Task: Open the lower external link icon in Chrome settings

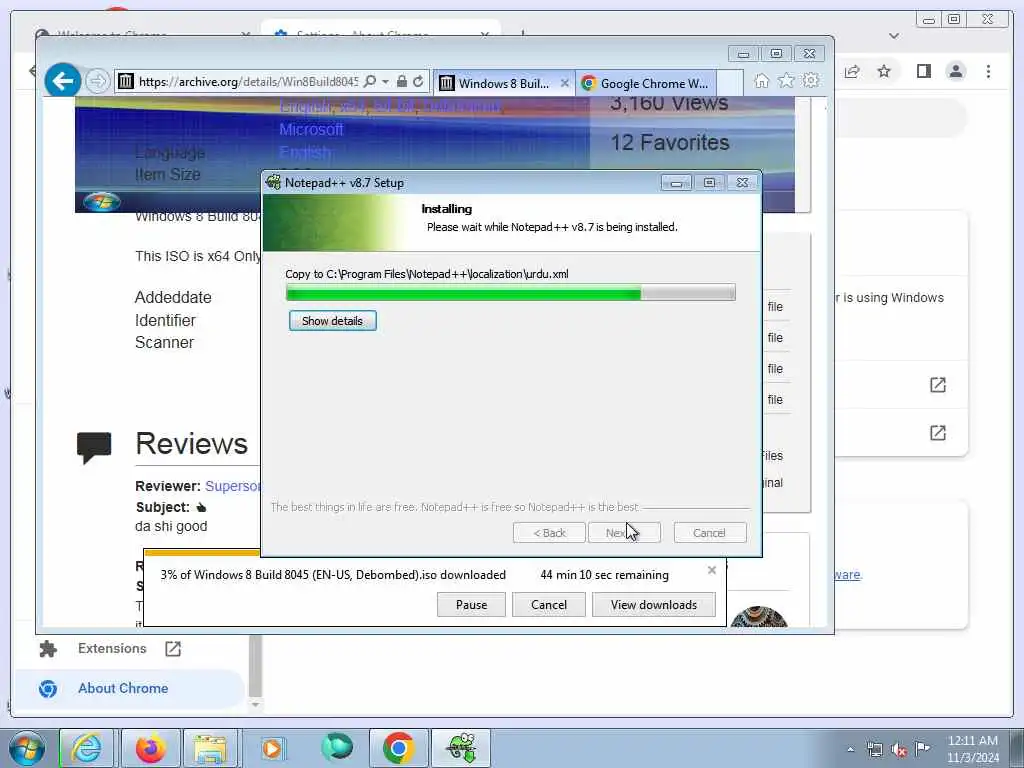Action: (938, 432)
